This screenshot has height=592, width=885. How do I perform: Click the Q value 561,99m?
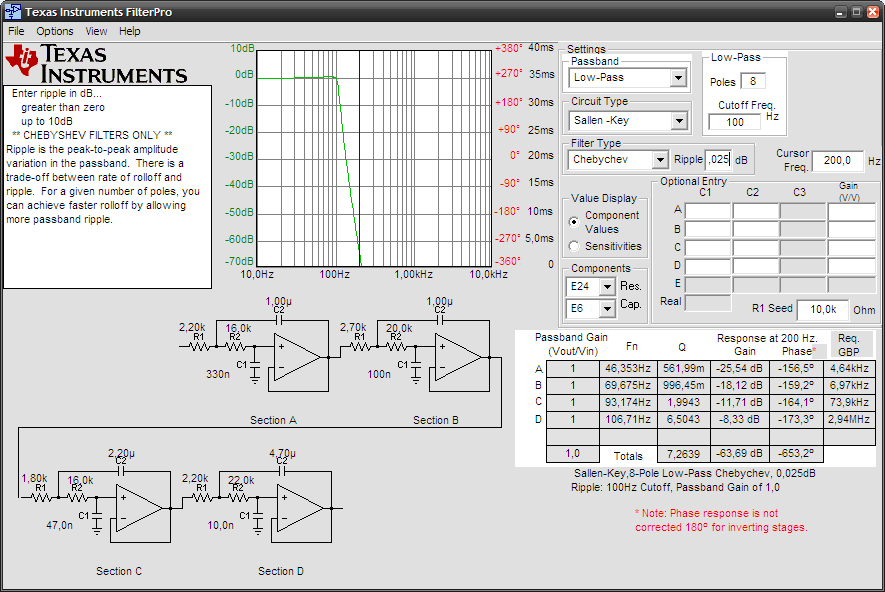click(684, 369)
